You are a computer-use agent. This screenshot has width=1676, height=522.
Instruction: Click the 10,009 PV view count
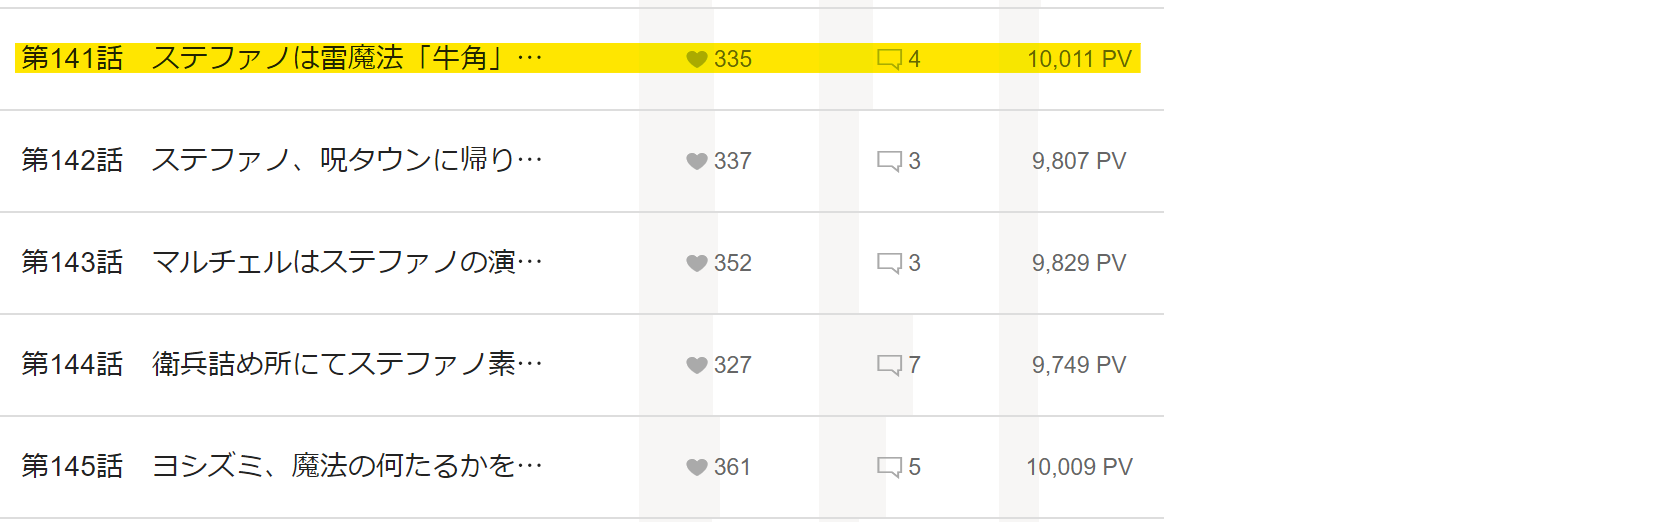click(x=1079, y=467)
